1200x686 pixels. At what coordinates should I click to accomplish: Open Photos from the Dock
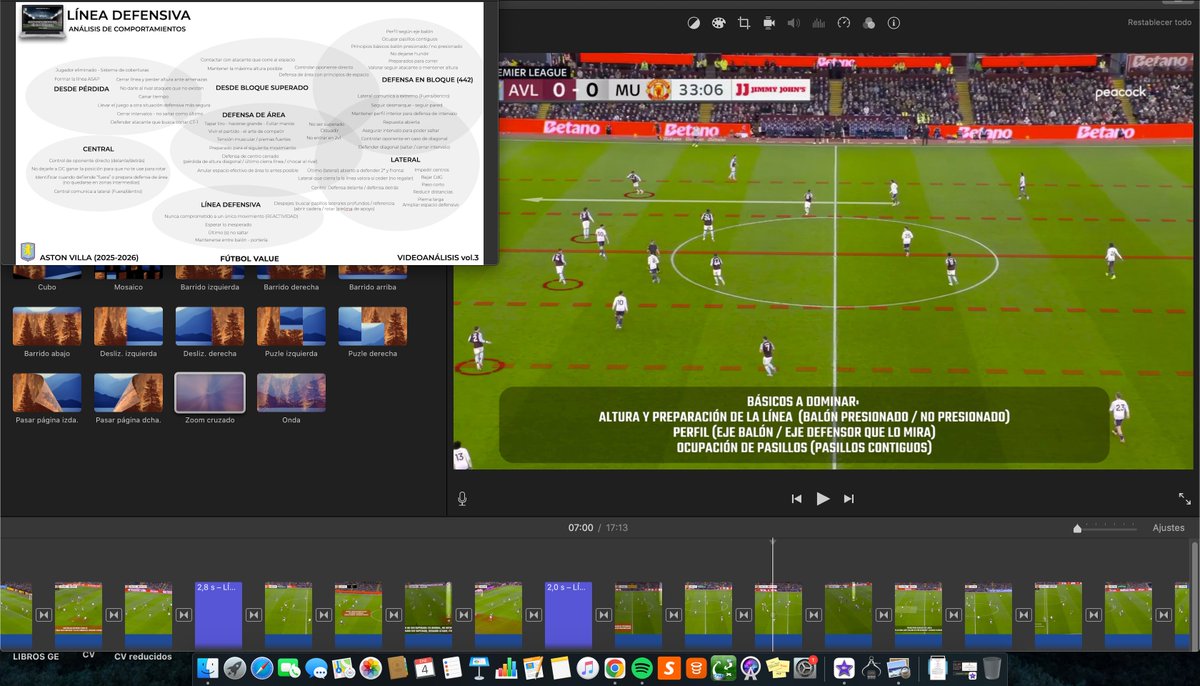click(371, 667)
